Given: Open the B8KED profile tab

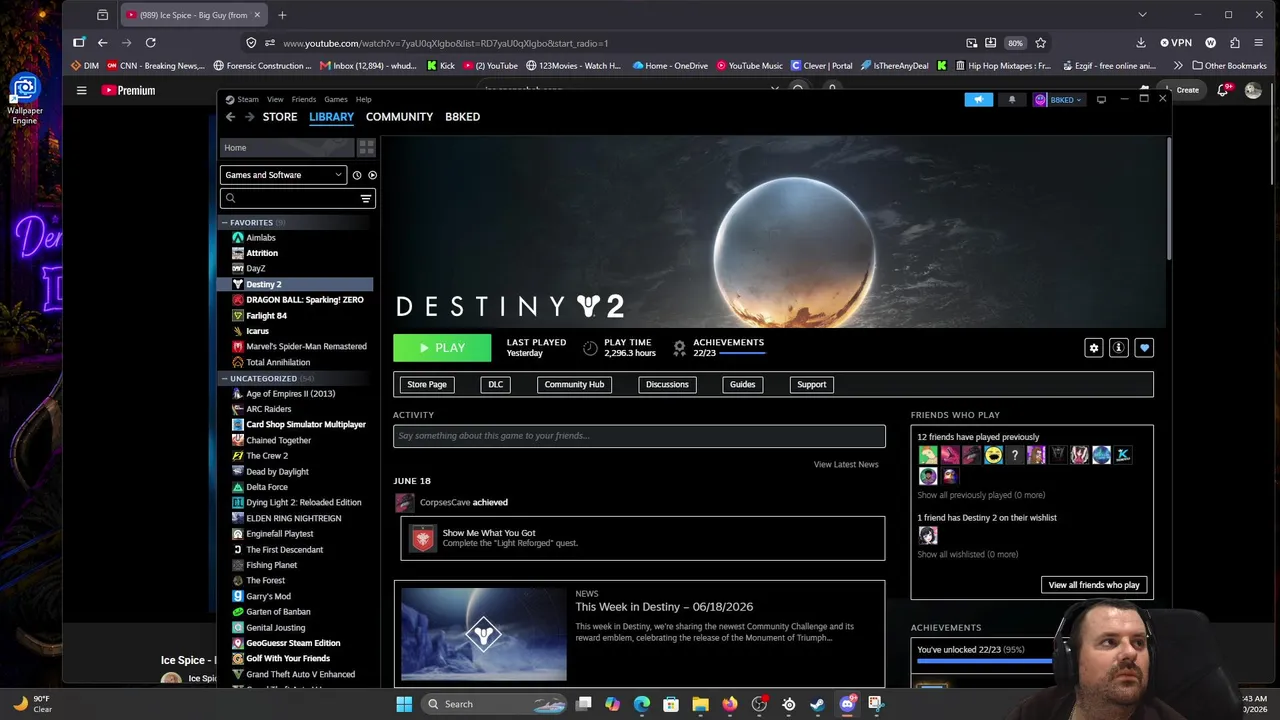Looking at the screenshot, I should coord(462,117).
